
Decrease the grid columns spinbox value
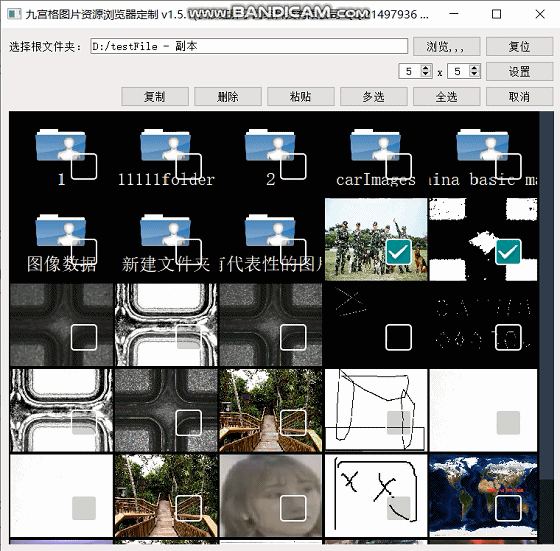[474, 74]
